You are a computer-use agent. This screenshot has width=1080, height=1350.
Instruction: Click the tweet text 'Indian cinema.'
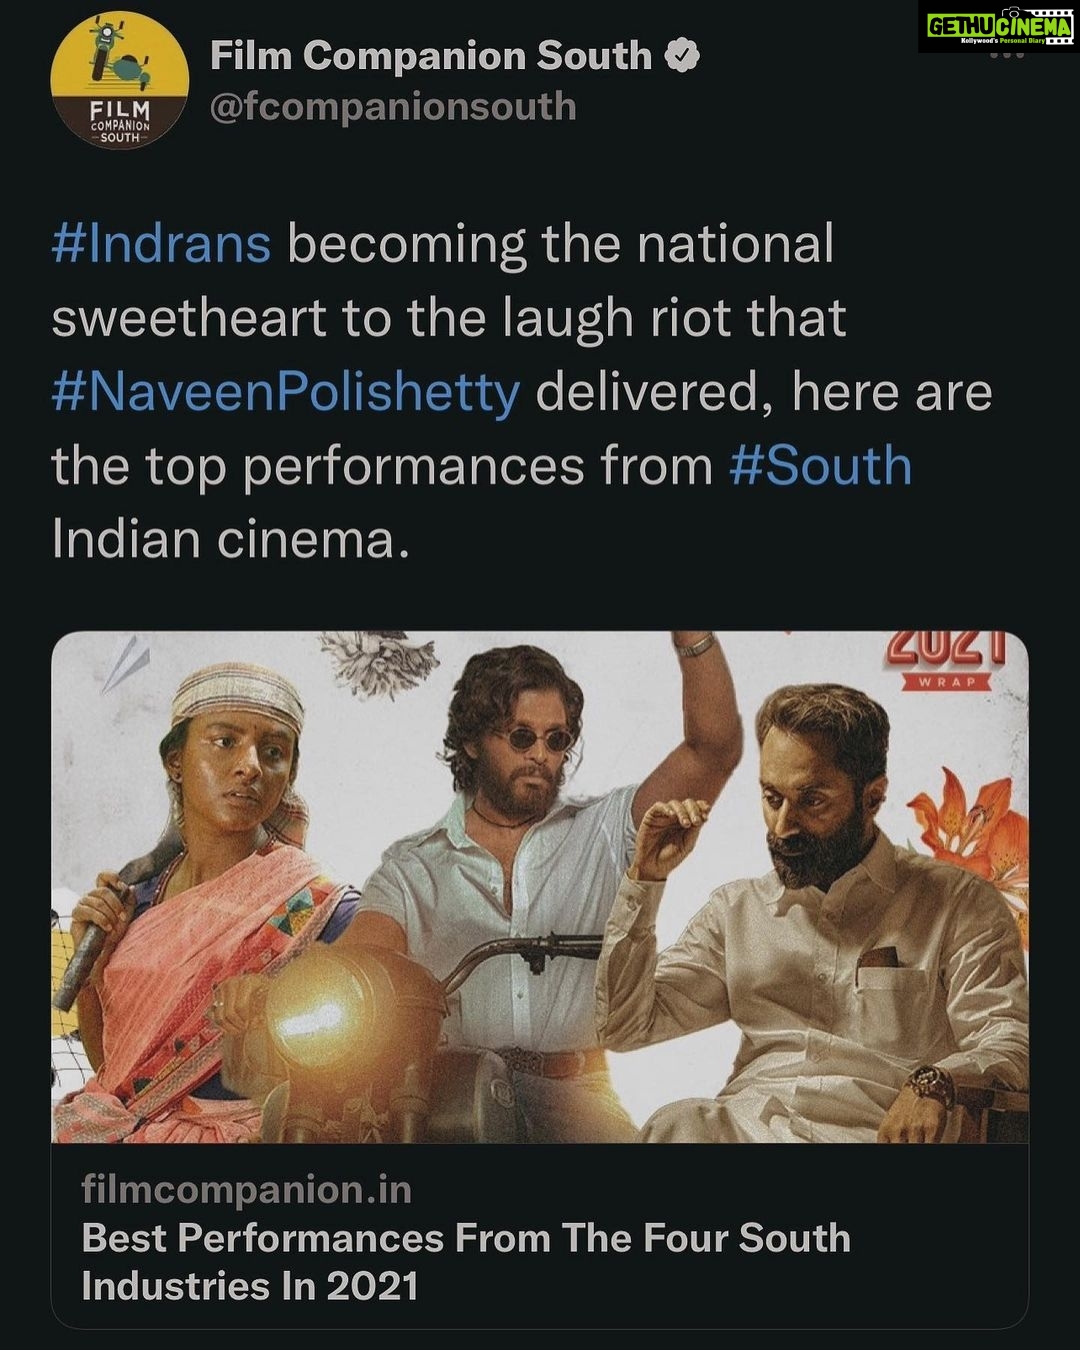[231, 540]
